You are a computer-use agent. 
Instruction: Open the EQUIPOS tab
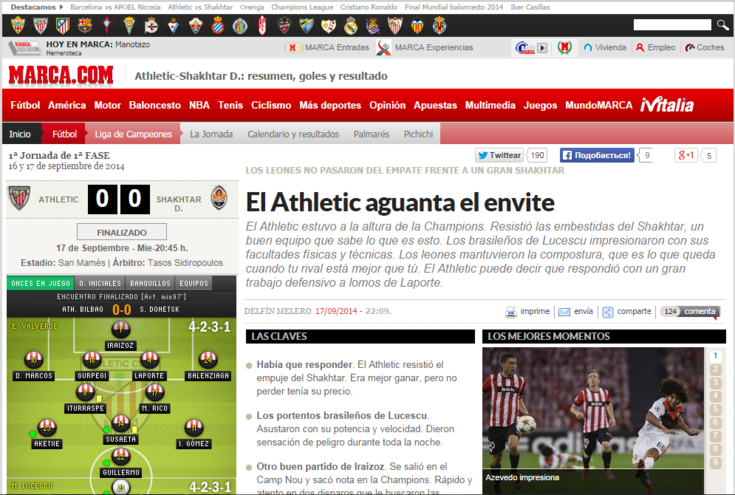coord(194,283)
